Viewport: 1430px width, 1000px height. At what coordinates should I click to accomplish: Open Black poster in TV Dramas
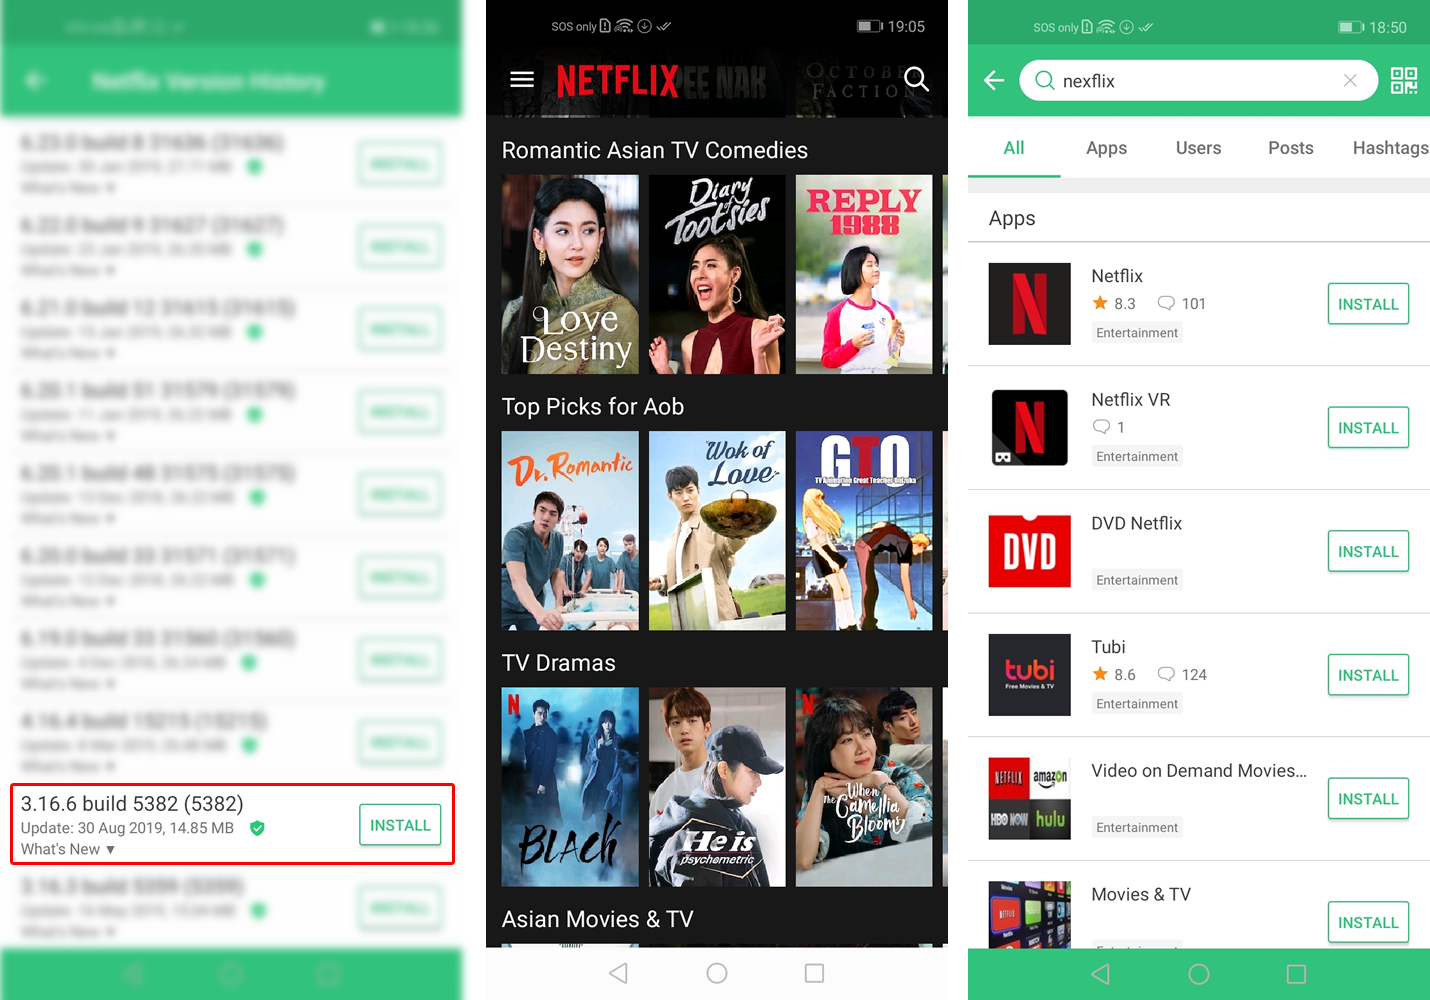(x=570, y=787)
